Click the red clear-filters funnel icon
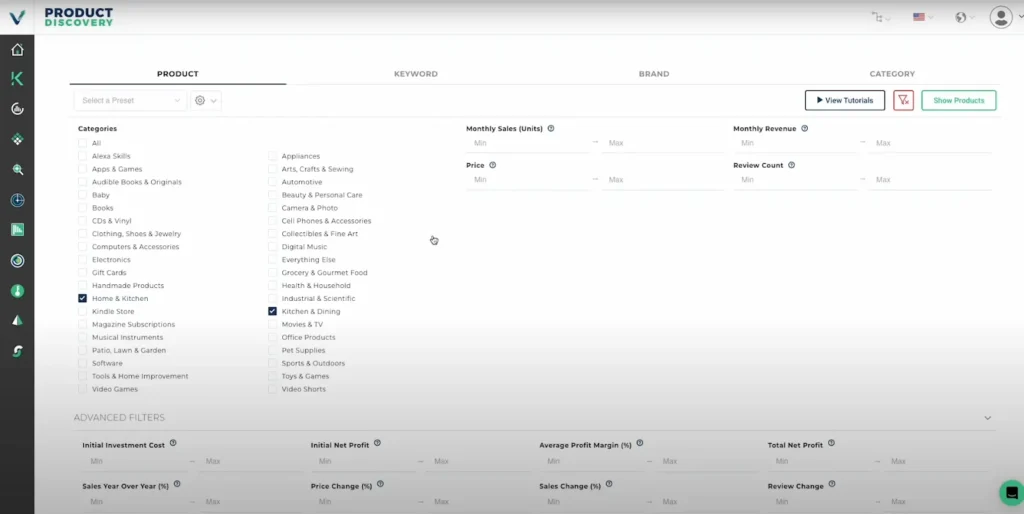 tap(903, 101)
